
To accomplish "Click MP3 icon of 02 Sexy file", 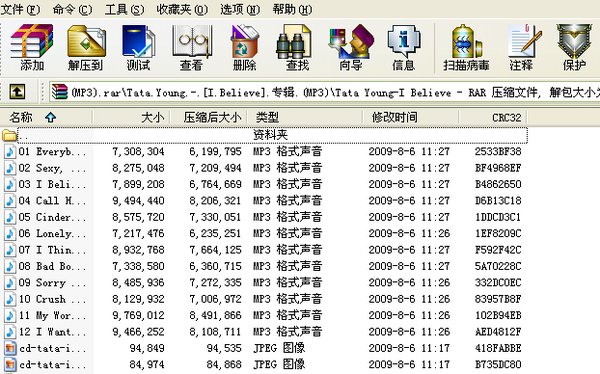I will click(x=10, y=168).
